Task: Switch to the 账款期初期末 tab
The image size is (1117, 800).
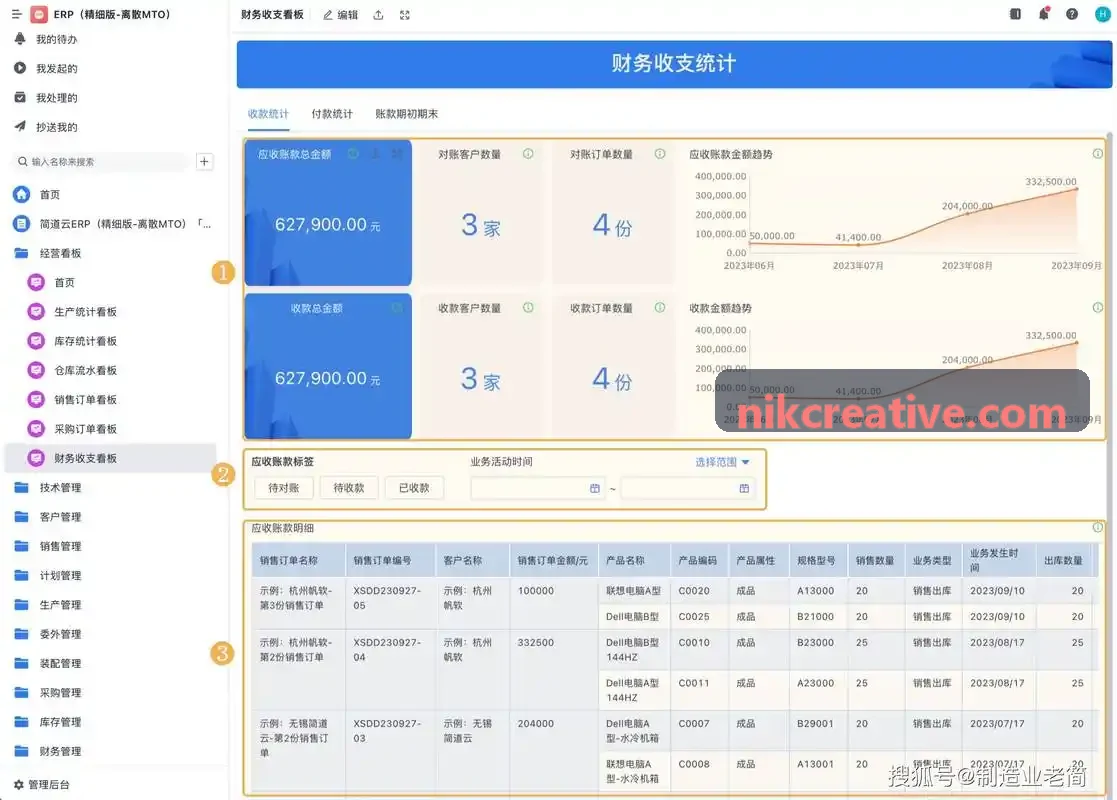Action: click(407, 114)
